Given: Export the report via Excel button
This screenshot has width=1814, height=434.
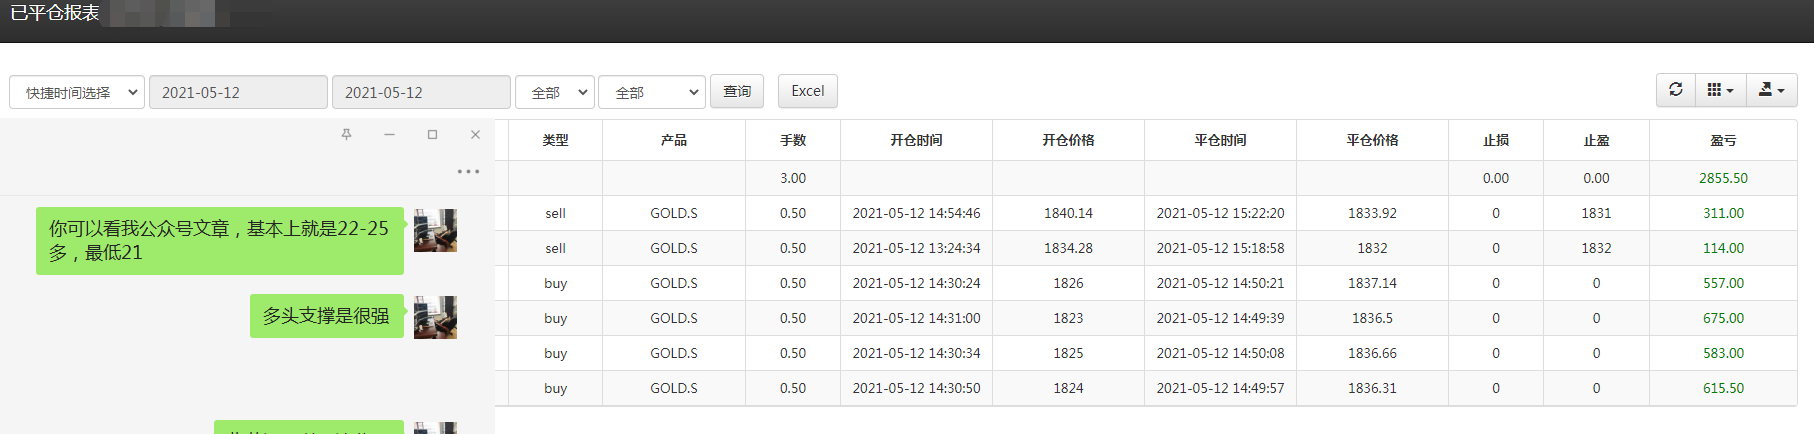Looking at the screenshot, I should coord(808,91).
